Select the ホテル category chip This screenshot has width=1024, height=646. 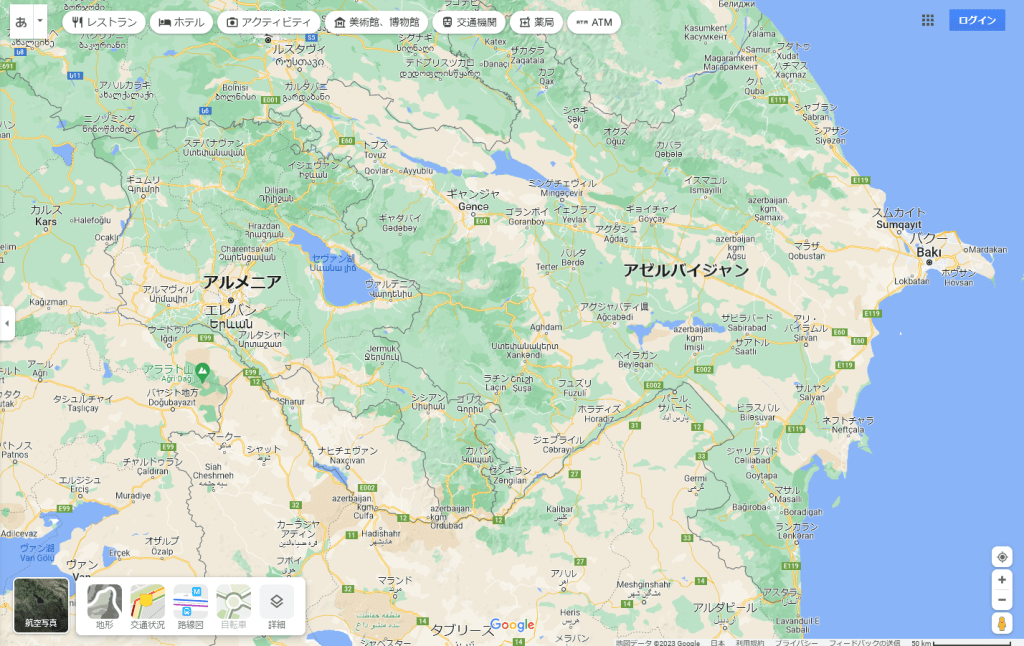[181, 22]
